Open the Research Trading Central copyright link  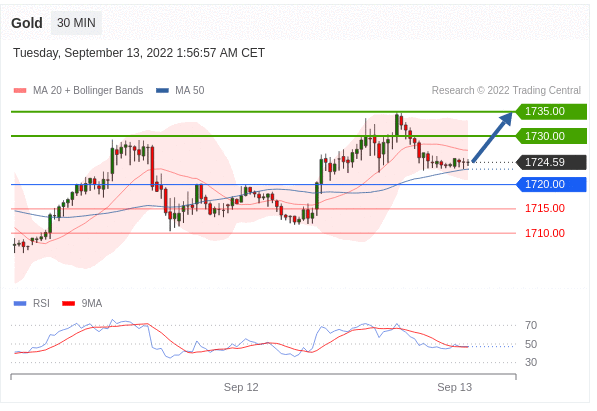506,90
